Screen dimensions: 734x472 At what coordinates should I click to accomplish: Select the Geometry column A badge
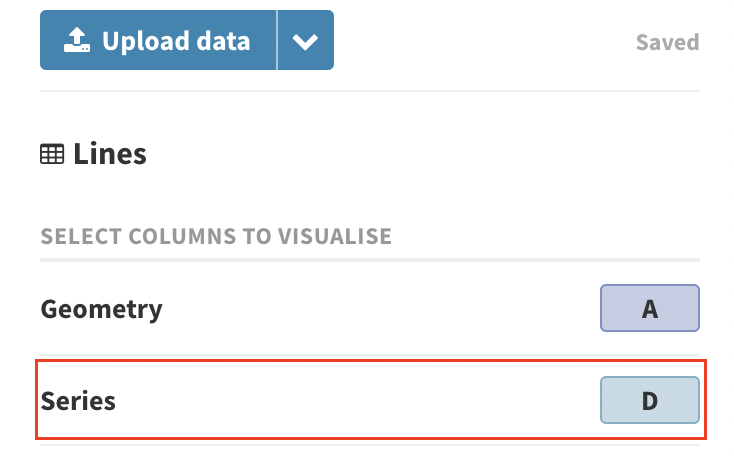650,308
